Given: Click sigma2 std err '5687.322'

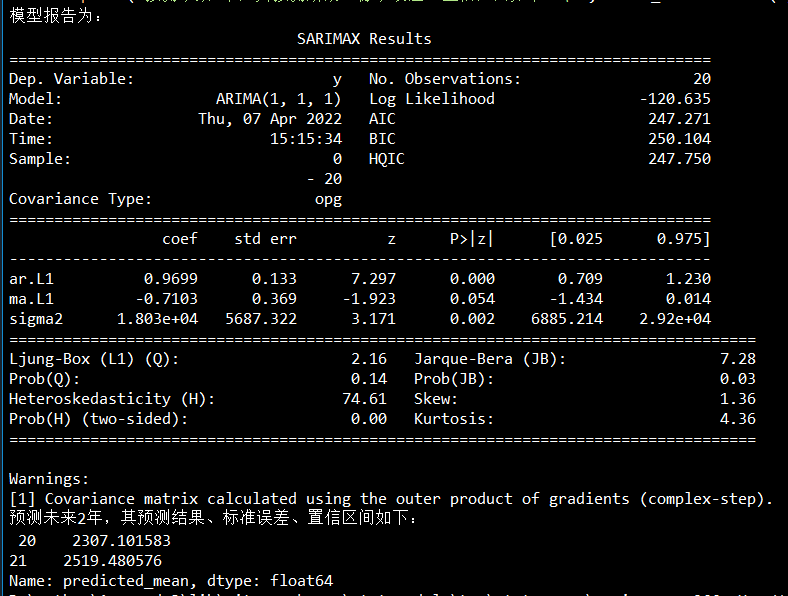Looking at the screenshot, I should [261, 319].
